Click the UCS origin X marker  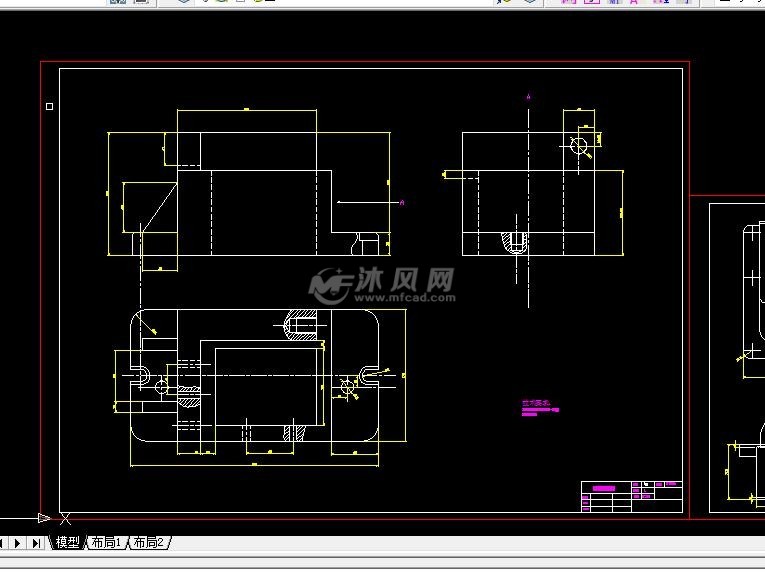pos(65,518)
